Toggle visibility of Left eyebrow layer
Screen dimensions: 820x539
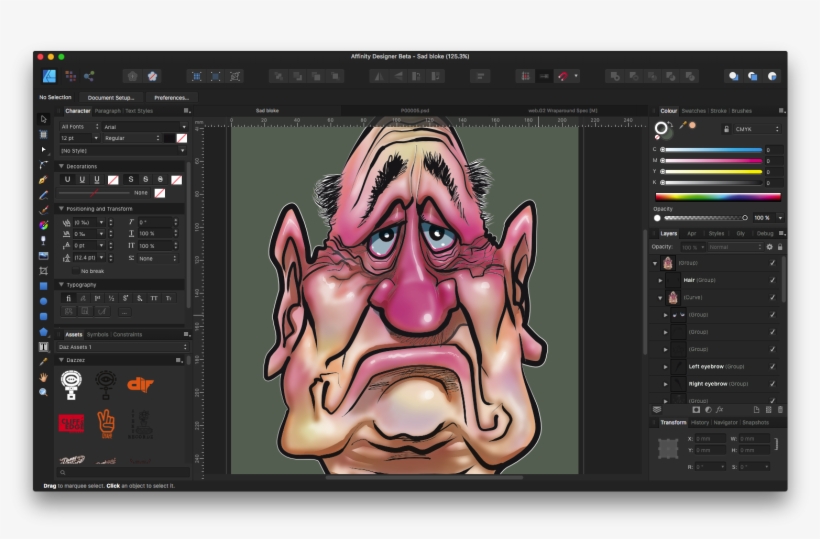[x=772, y=366]
